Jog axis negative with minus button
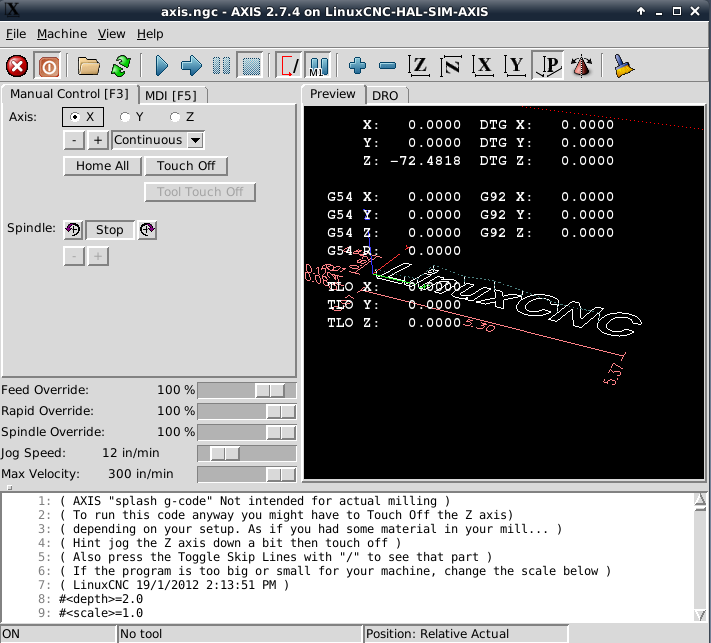 coord(74,140)
